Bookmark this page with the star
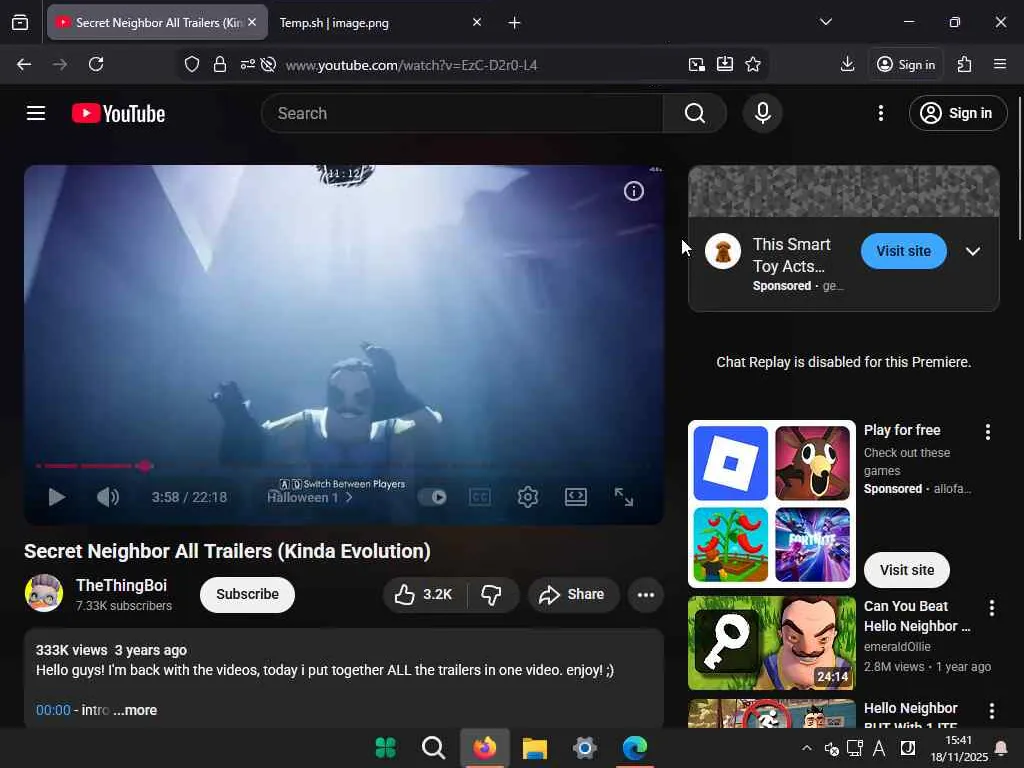This screenshot has width=1024, height=768. 753,64
